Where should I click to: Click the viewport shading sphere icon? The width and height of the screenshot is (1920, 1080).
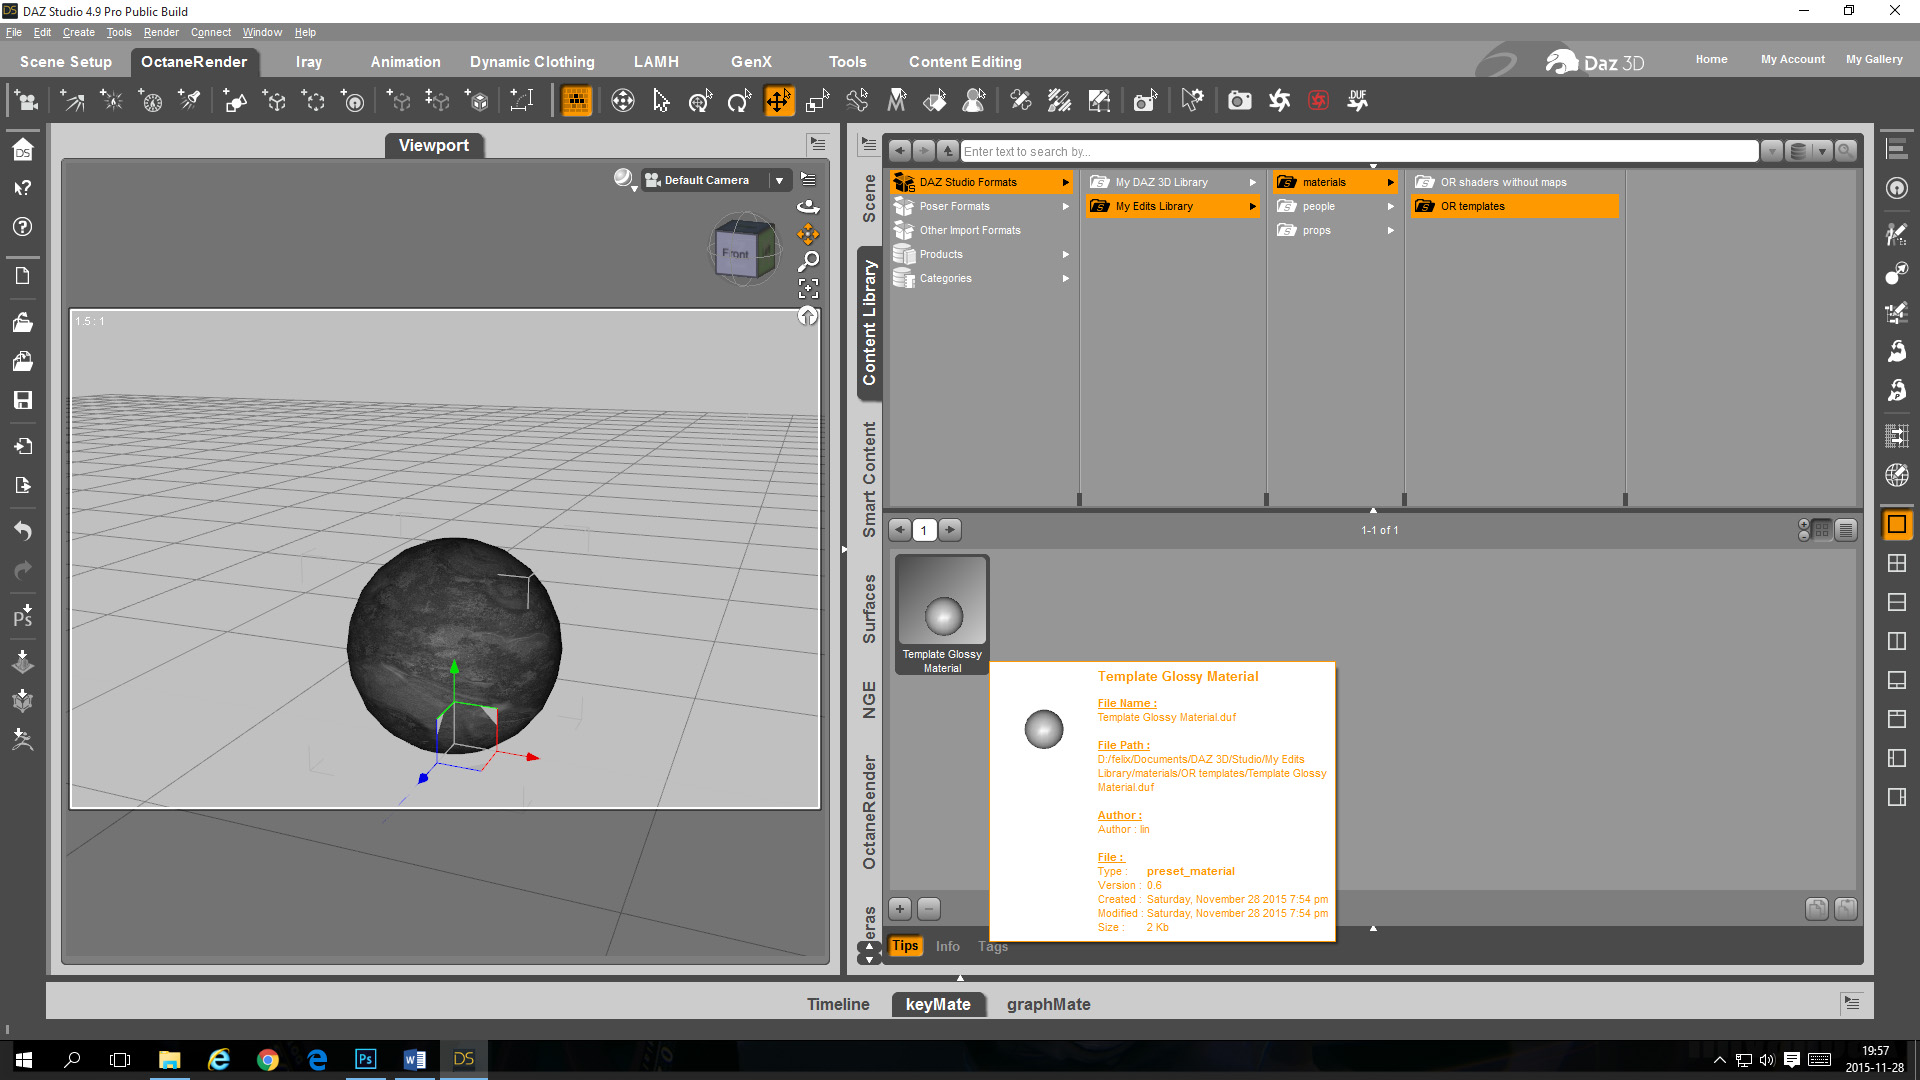(623, 178)
